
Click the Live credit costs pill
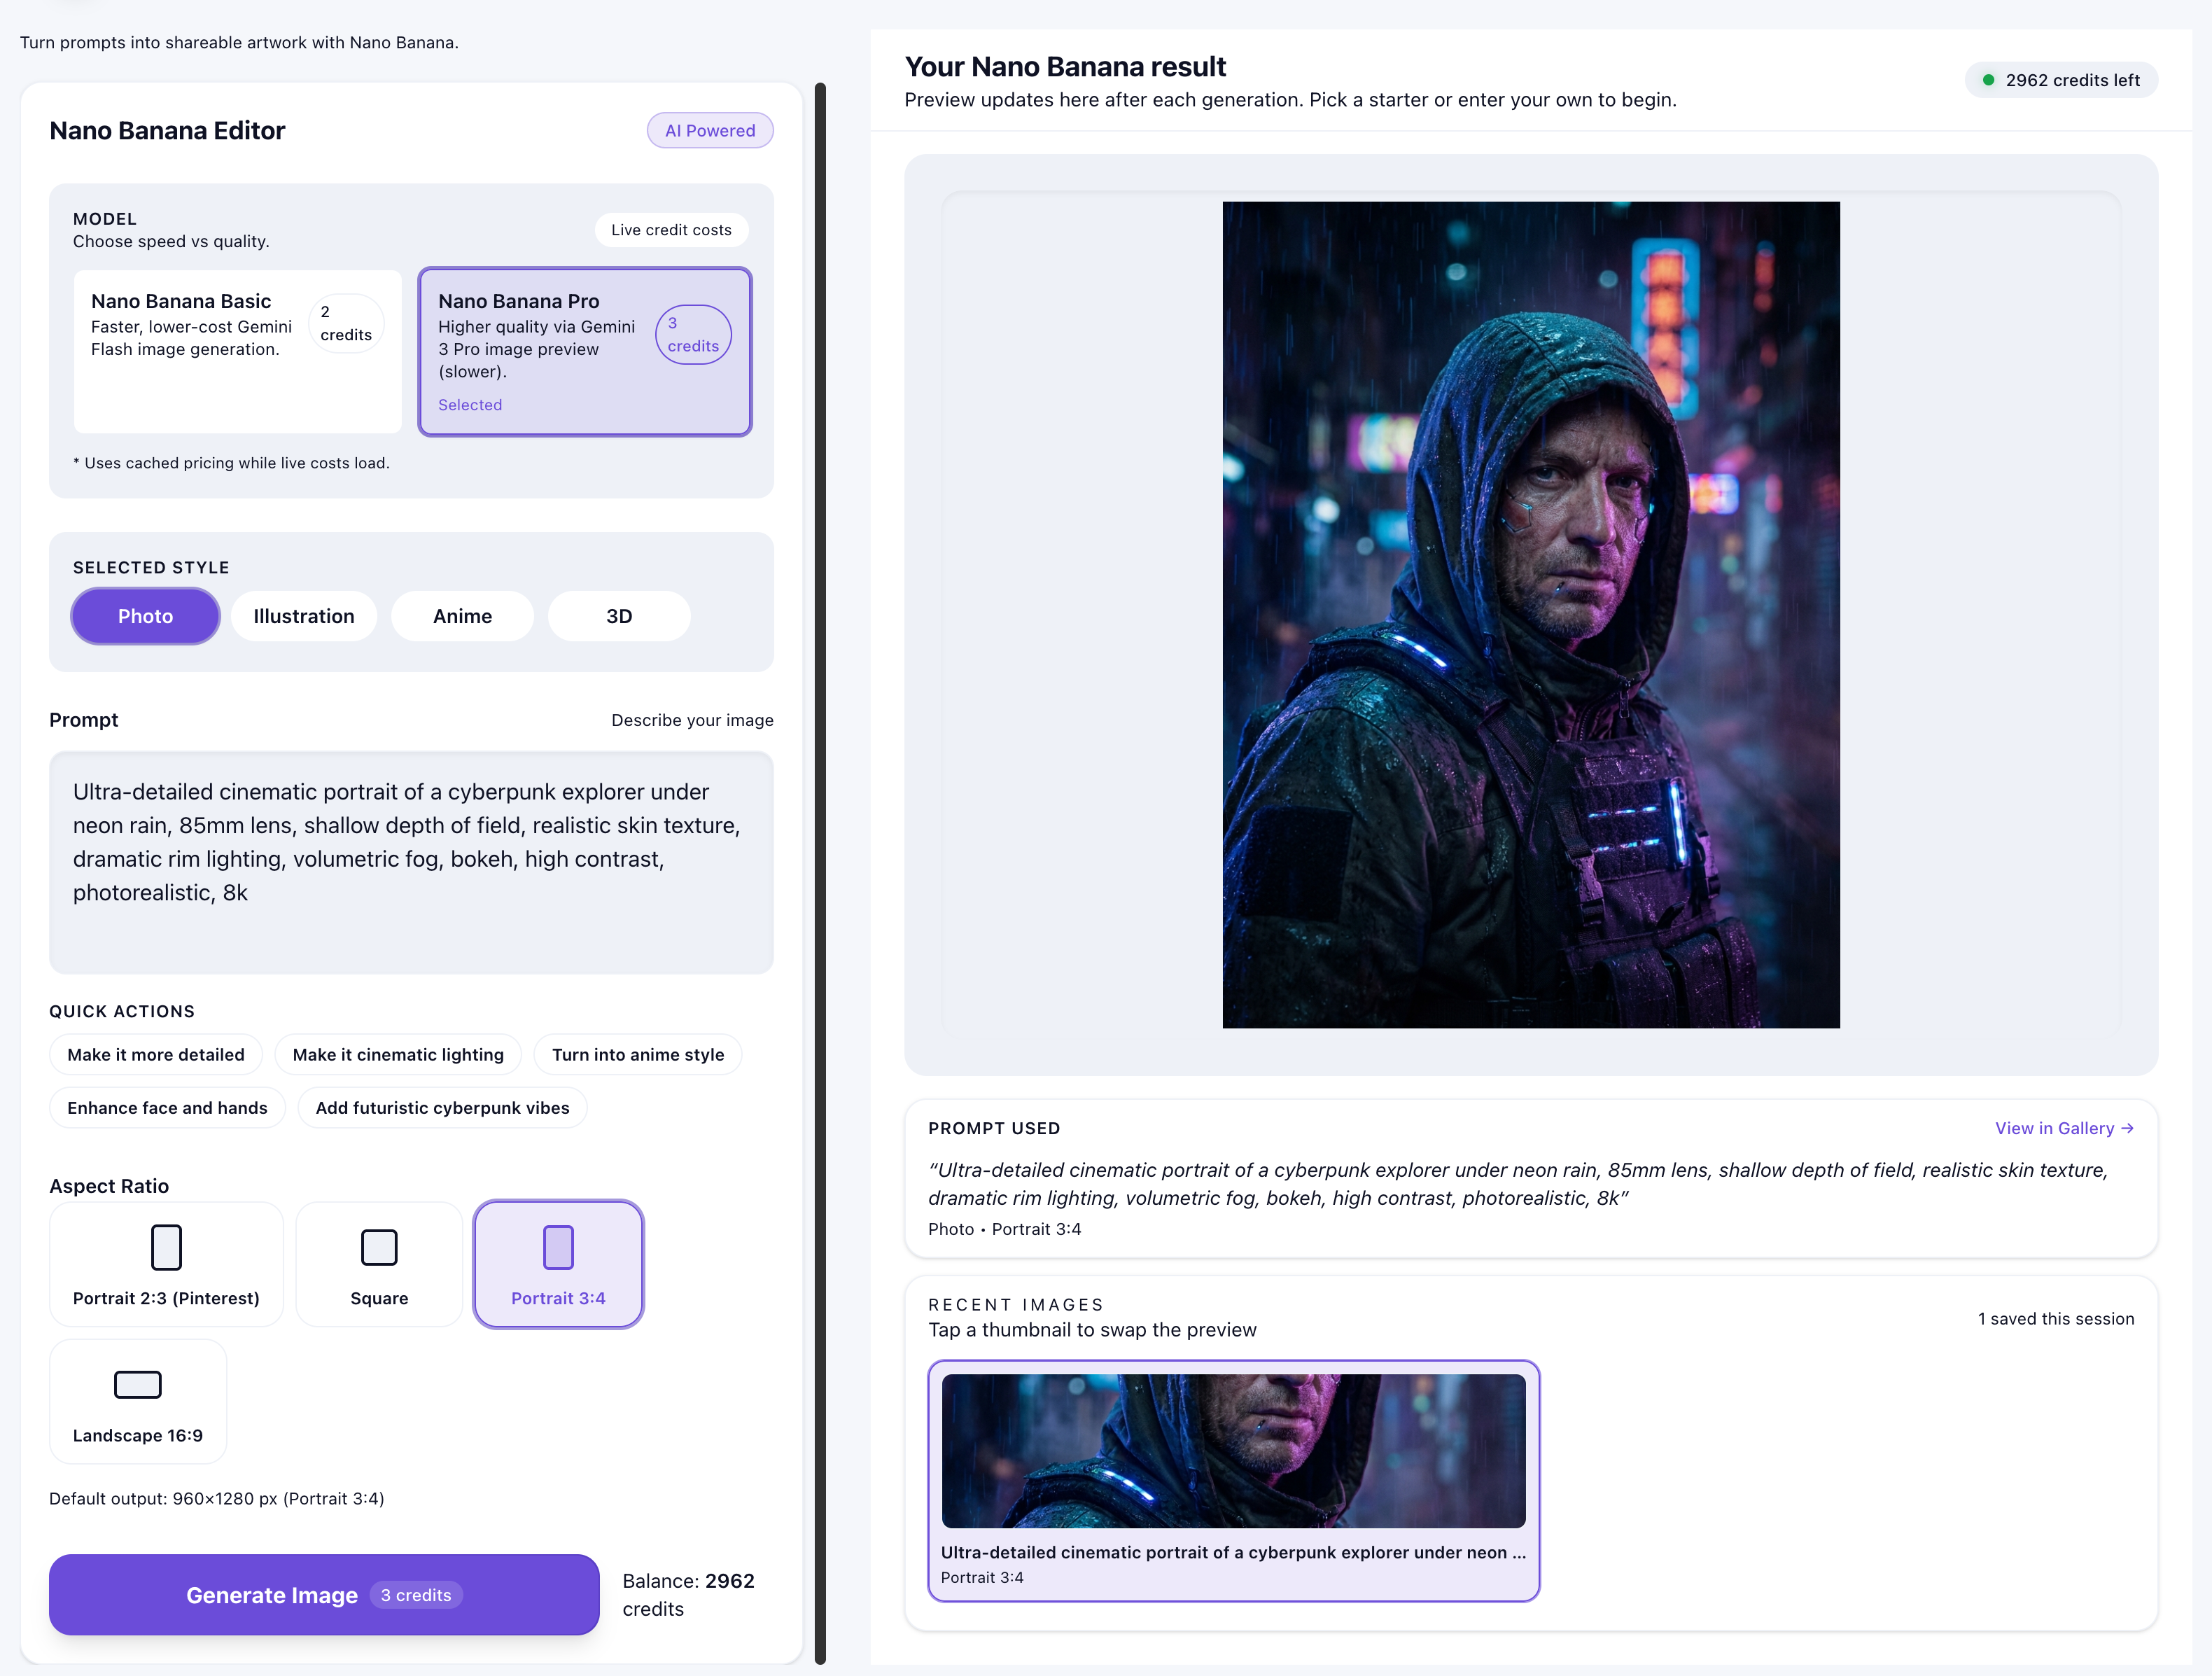pos(671,230)
